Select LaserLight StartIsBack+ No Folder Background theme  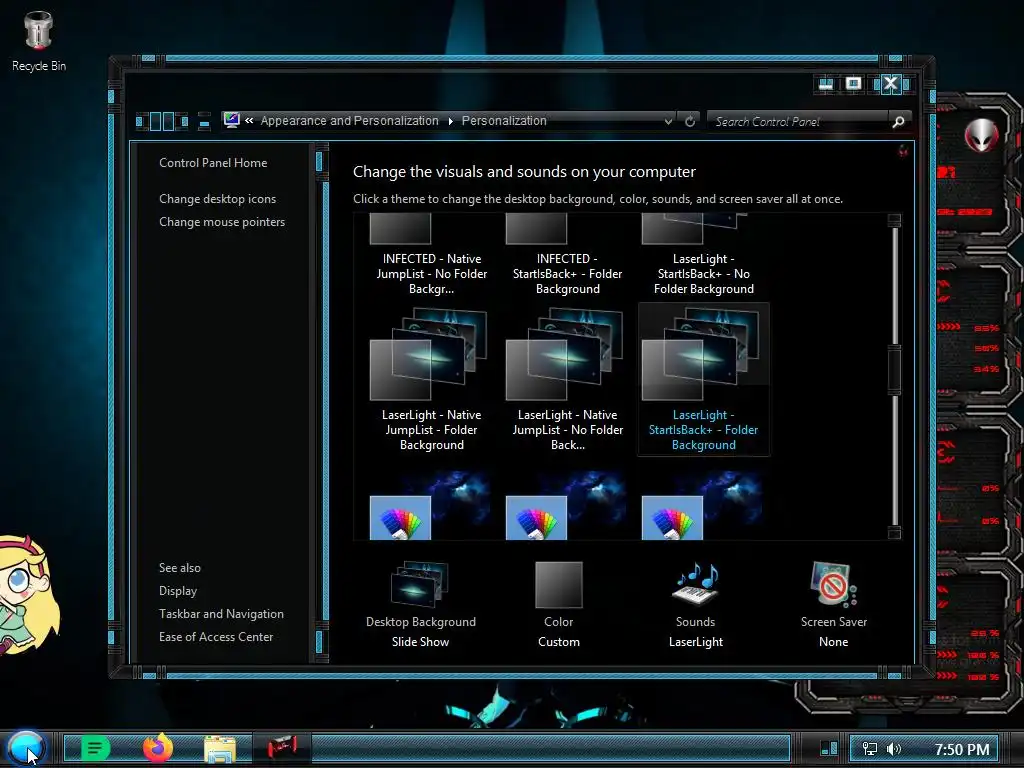tap(703, 256)
